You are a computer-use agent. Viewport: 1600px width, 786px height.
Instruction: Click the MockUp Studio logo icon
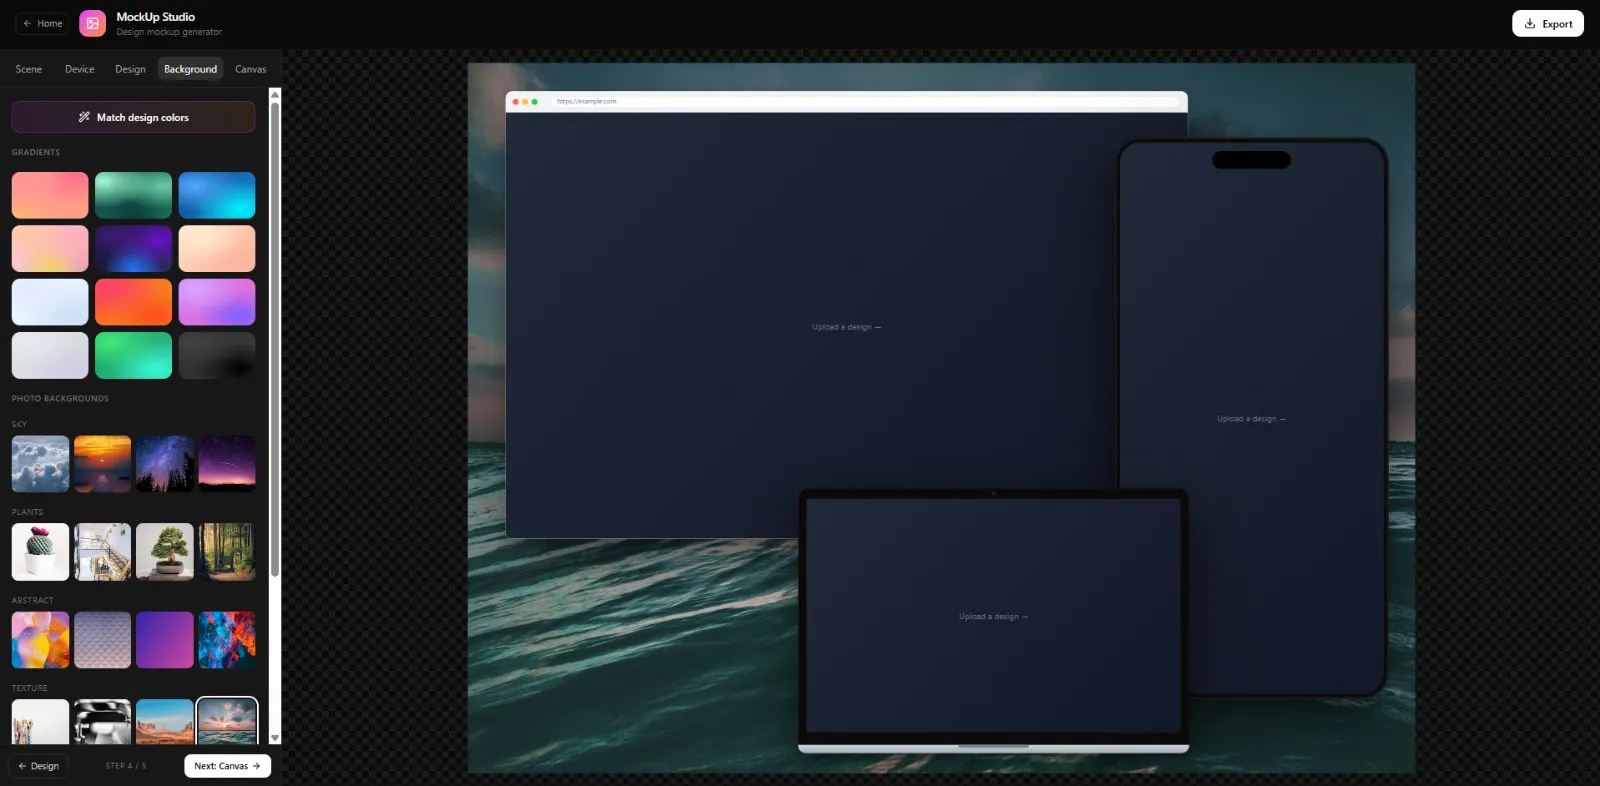pyautogui.click(x=92, y=23)
